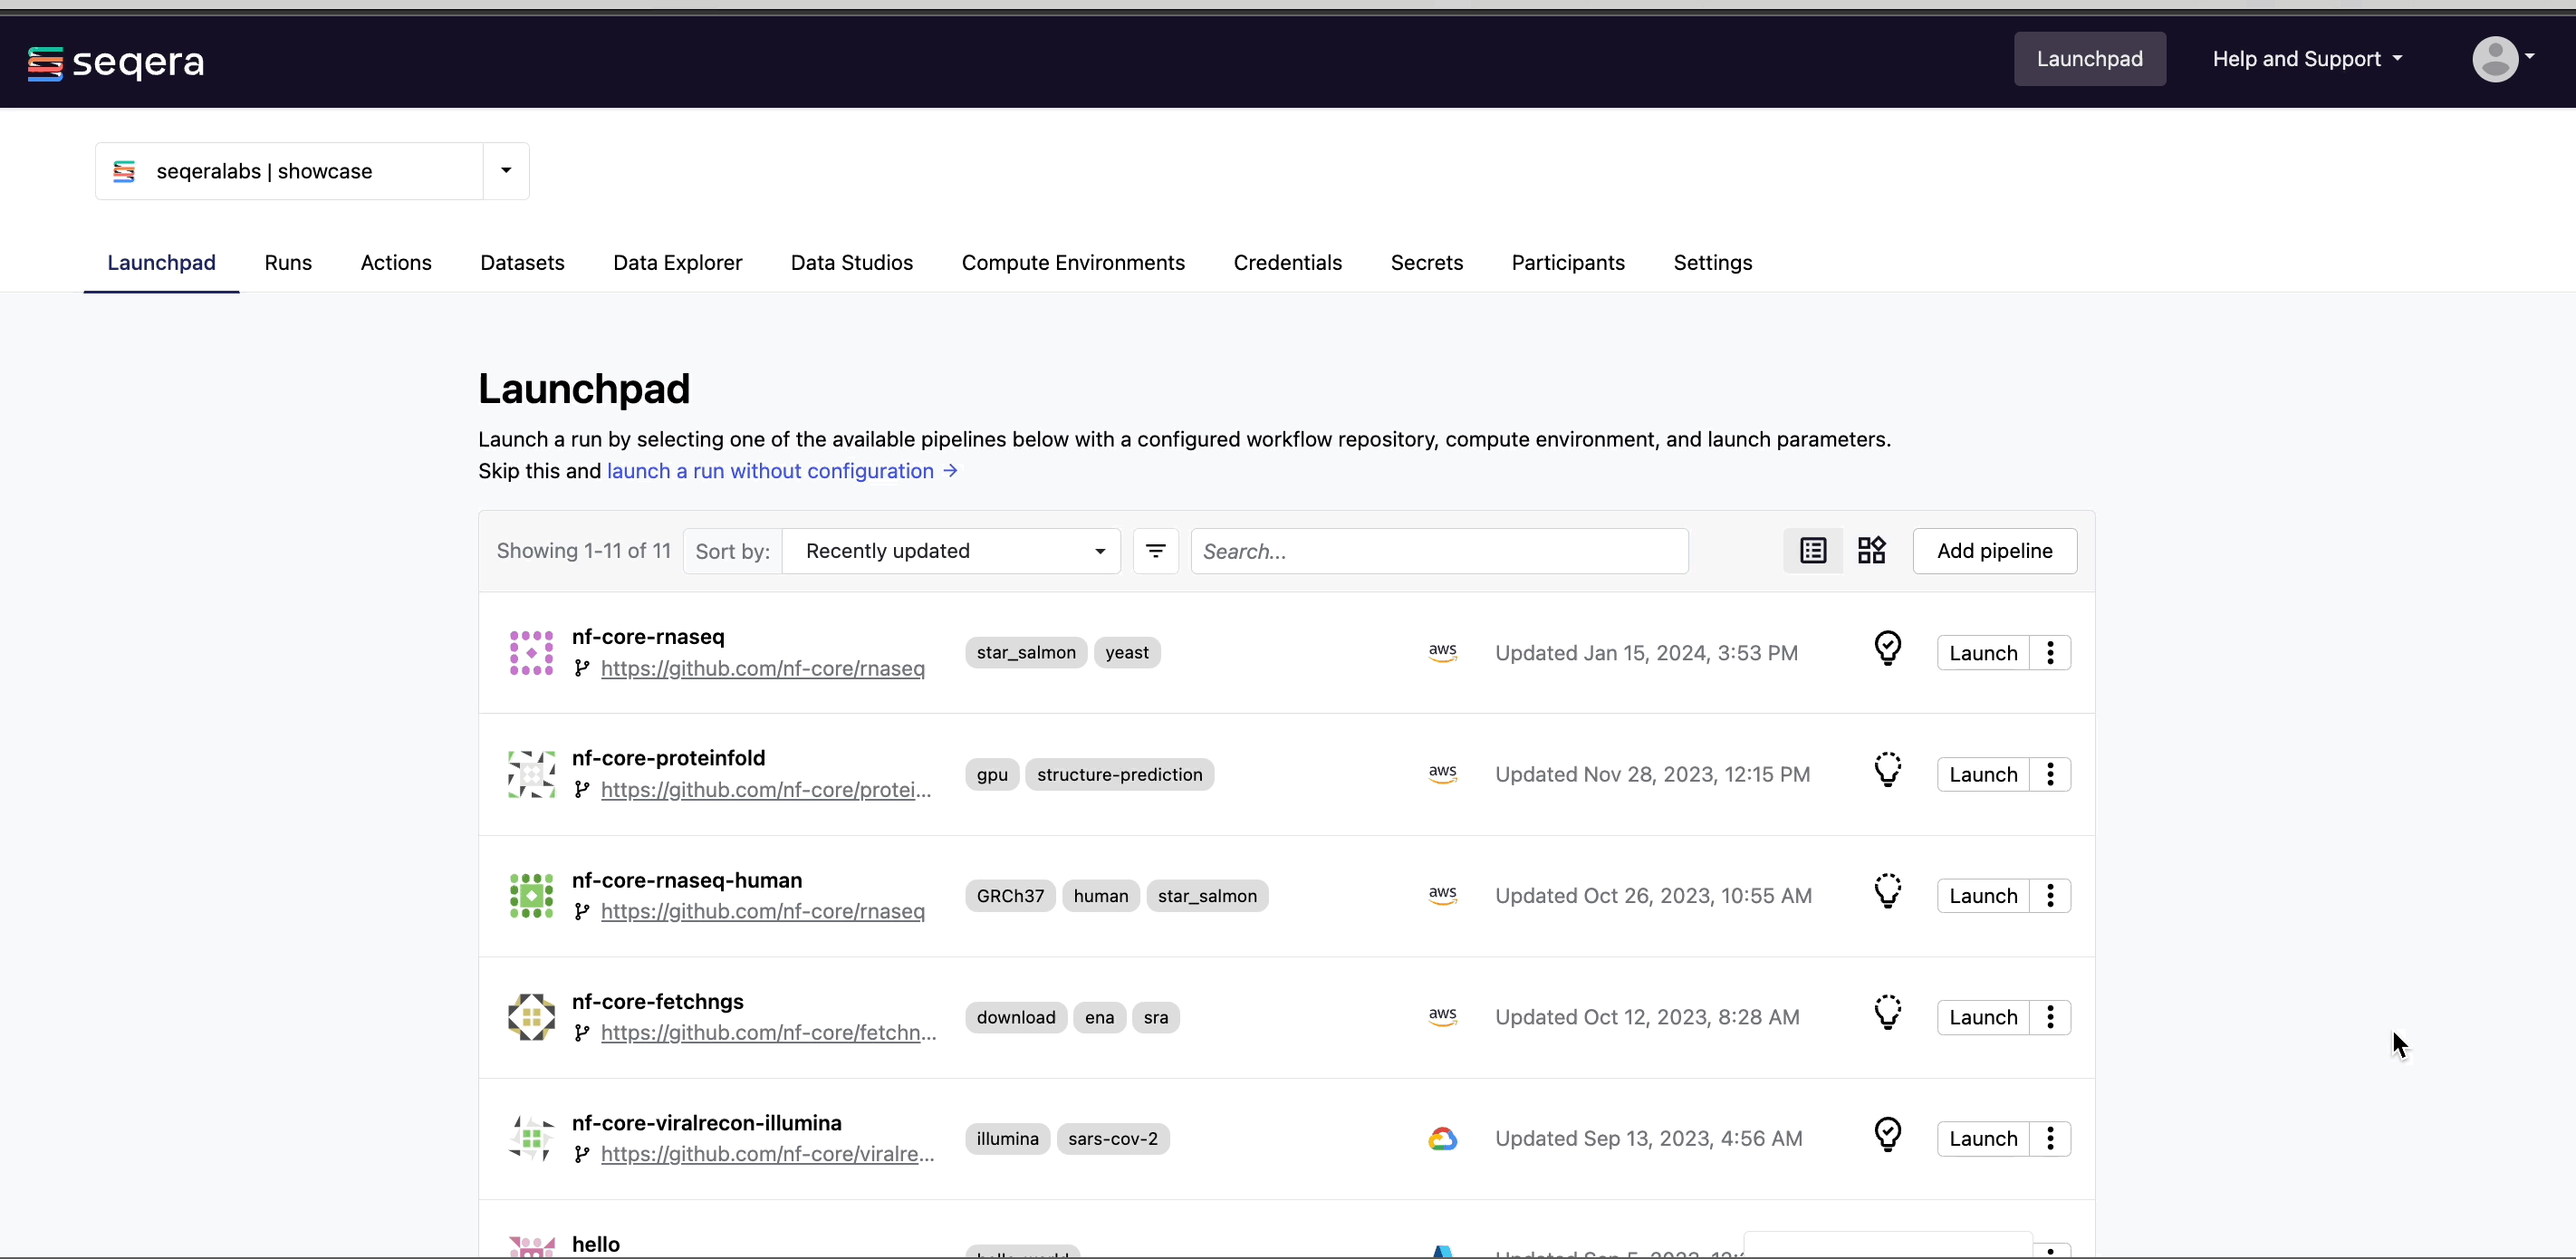Click the nf-core-fetchngs pipeline name
This screenshot has width=2576, height=1259.
[x=658, y=1001]
